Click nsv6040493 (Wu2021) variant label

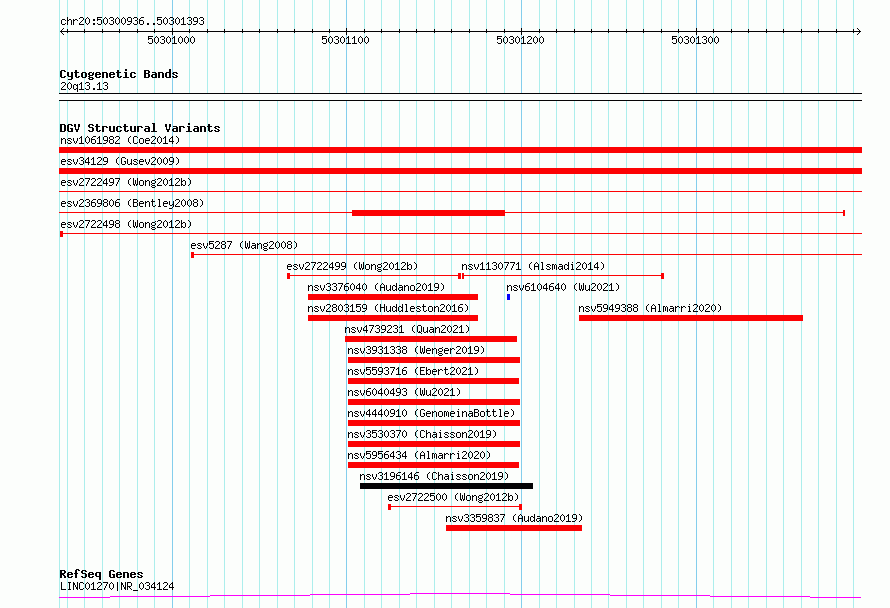(404, 392)
